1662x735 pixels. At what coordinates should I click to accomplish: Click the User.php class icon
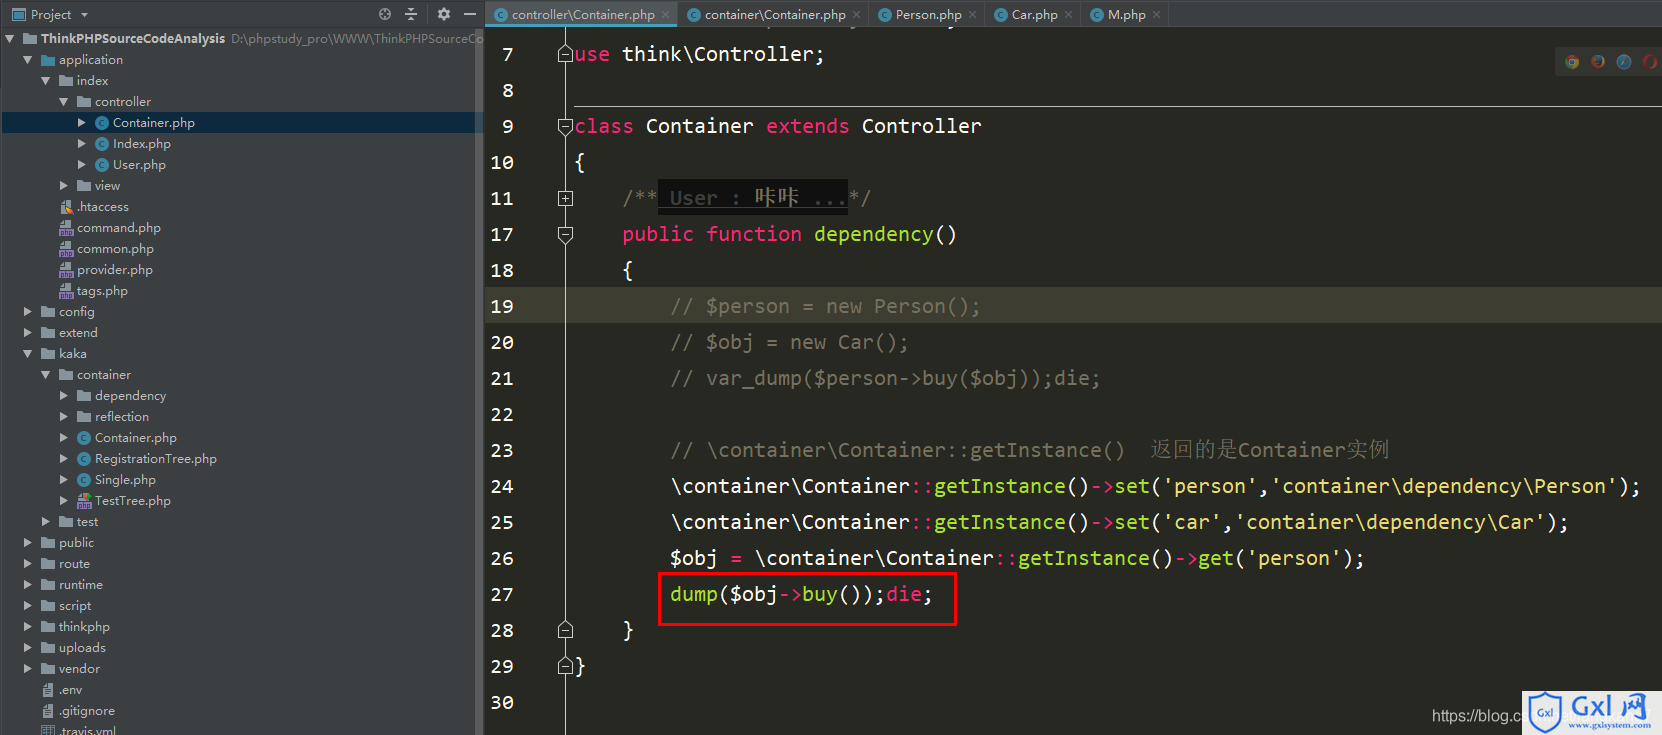tap(102, 165)
